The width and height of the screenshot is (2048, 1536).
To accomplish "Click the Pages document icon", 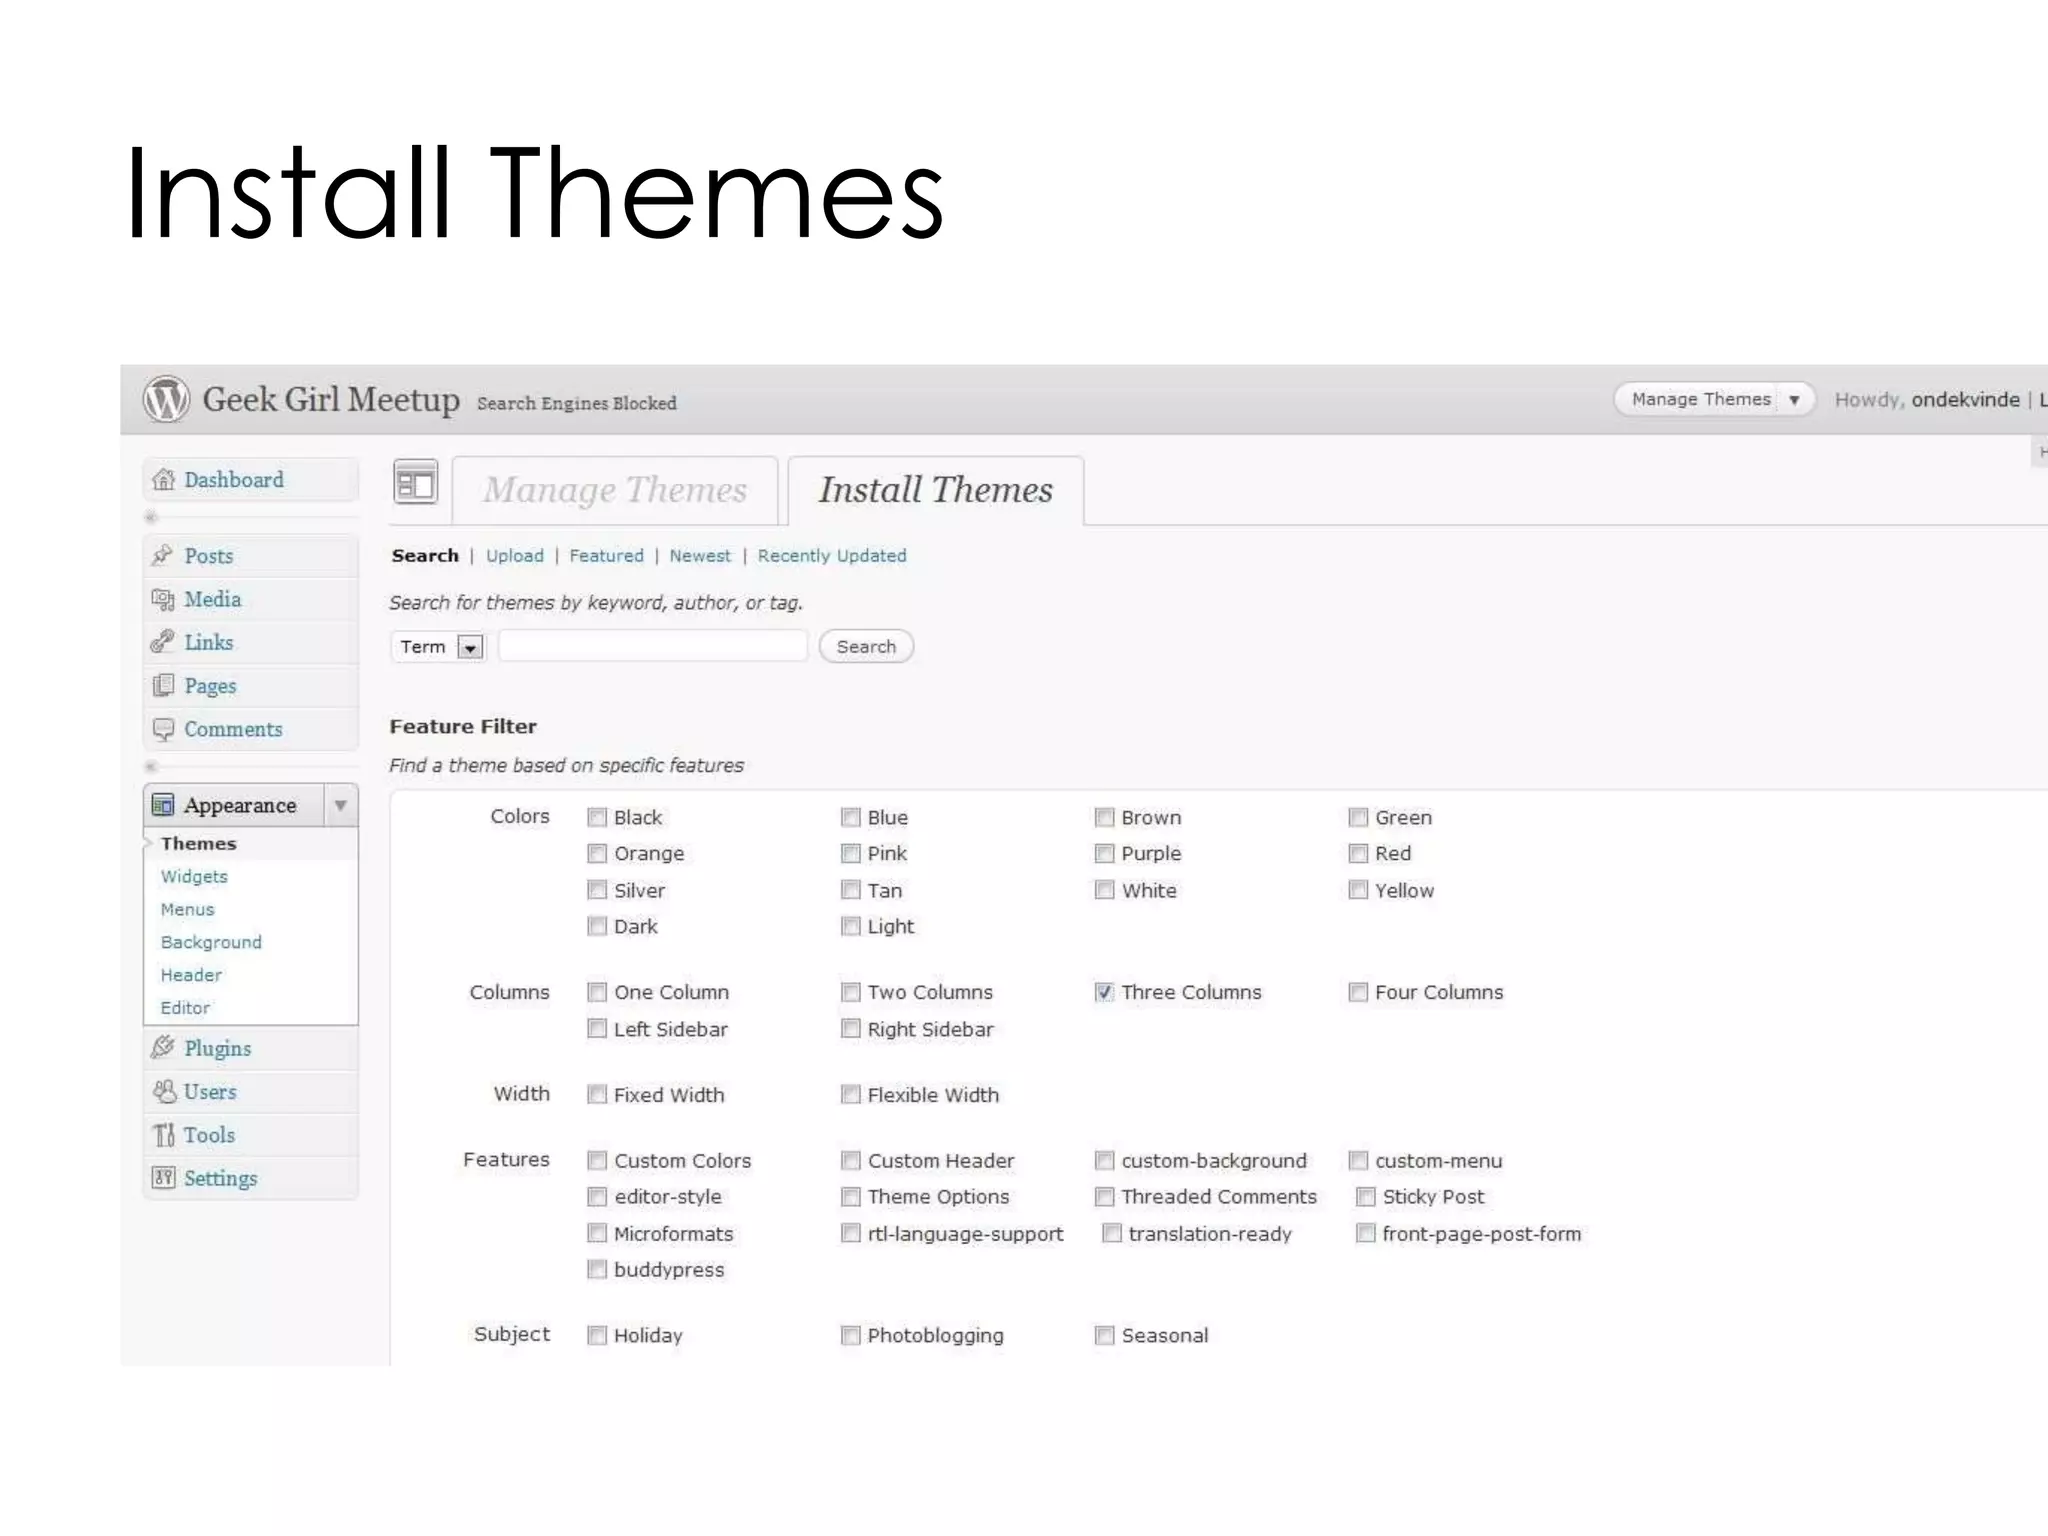I will tap(163, 685).
